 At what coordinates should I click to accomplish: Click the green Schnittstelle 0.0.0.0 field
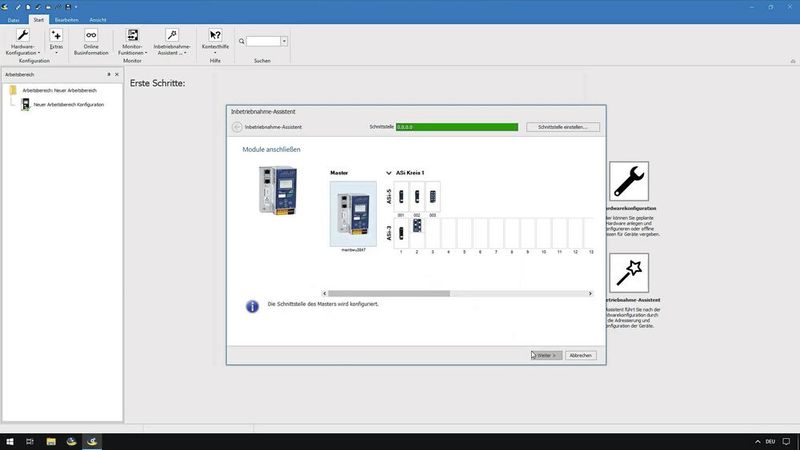point(457,127)
